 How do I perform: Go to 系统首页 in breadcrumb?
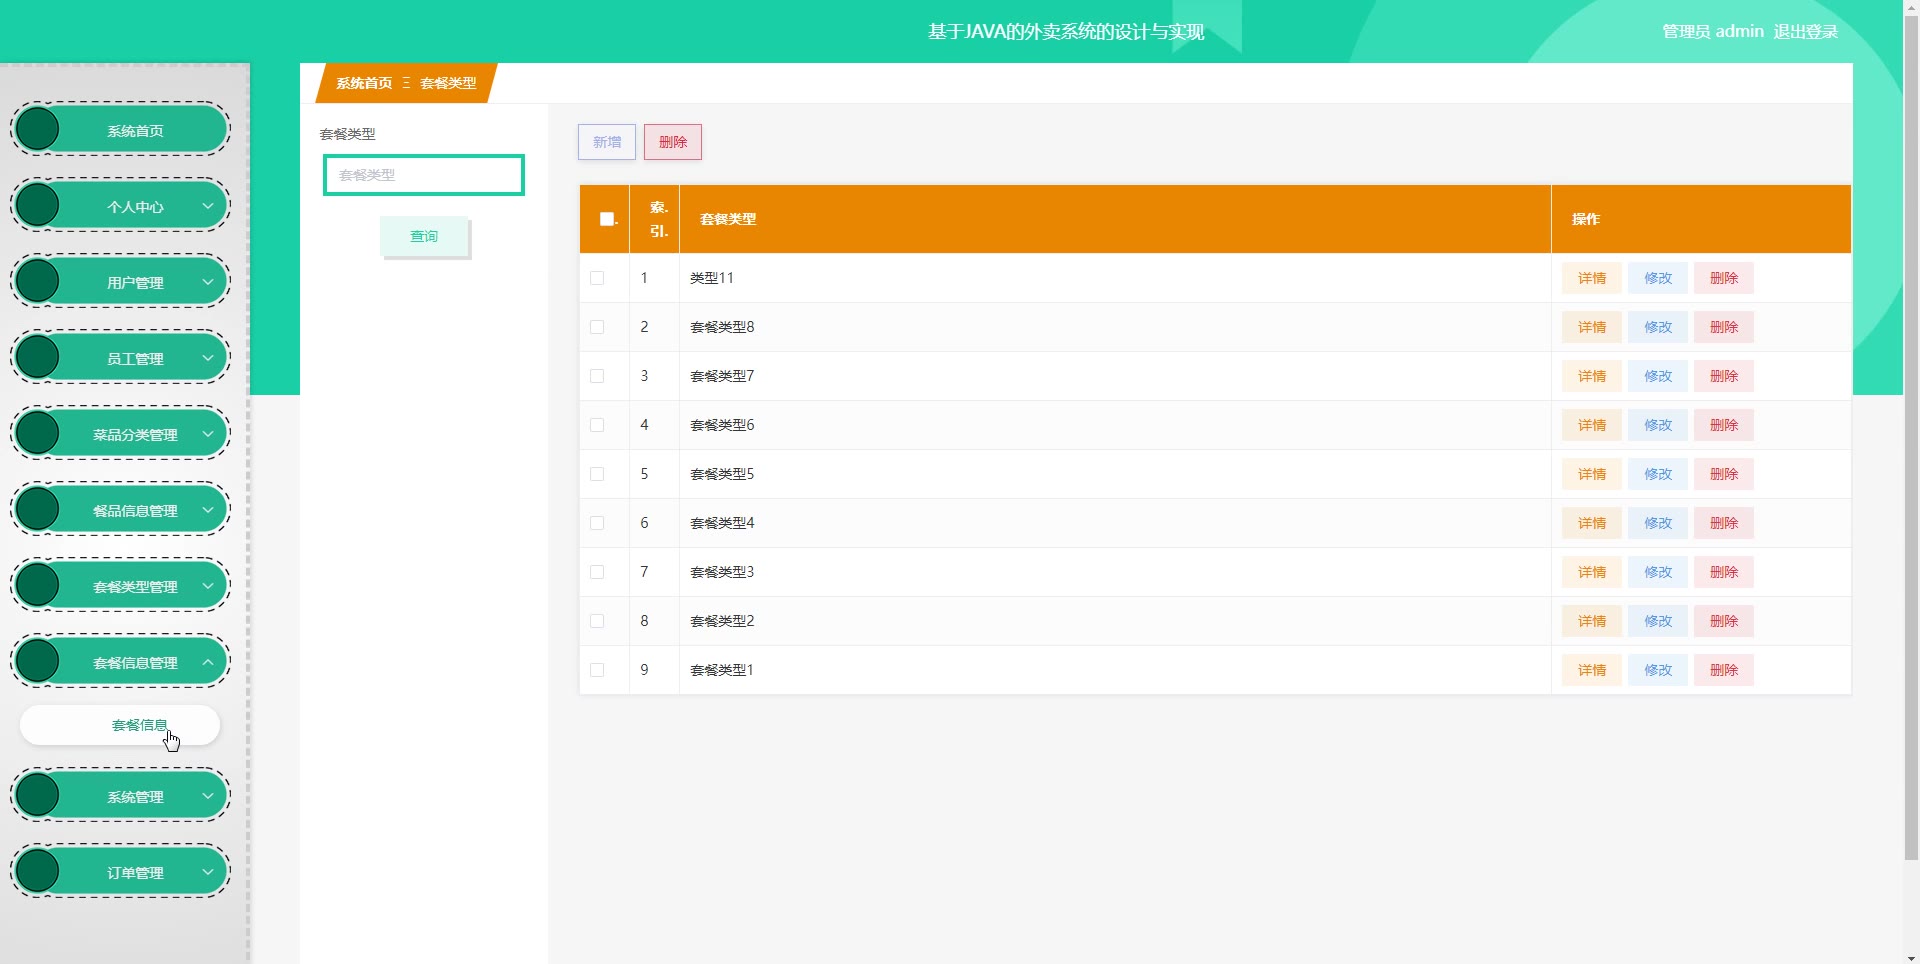click(364, 83)
